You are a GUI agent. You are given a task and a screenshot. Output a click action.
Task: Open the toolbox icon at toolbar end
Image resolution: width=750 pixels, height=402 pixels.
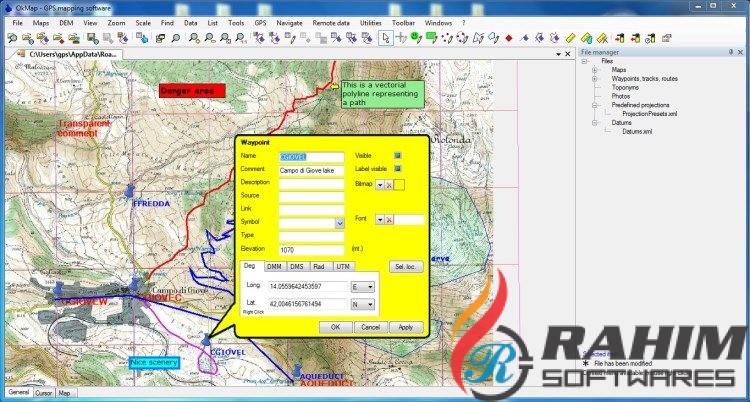coord(667,38)
